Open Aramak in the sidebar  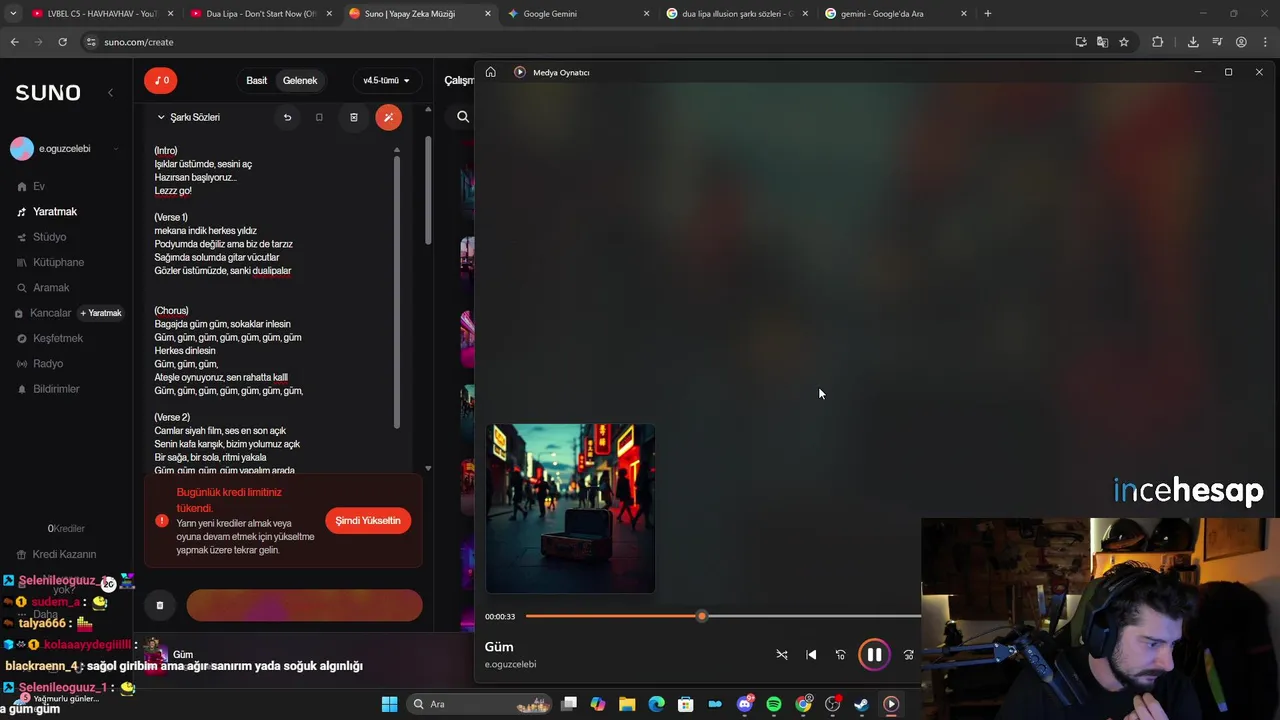(x=51, y=288)
